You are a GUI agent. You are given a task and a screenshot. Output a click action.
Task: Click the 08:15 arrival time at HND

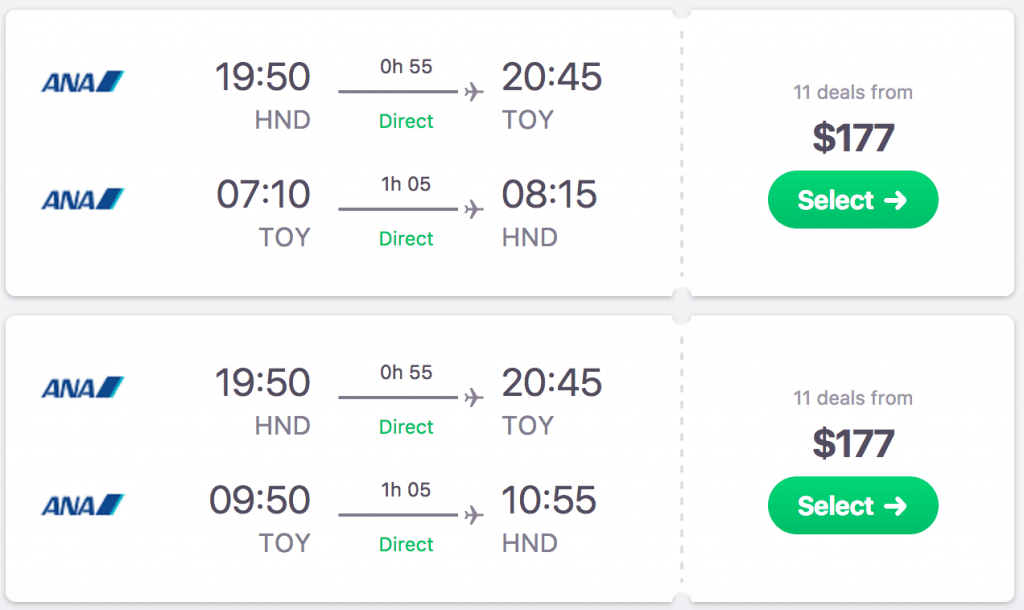pyautogui.click(x=549, y=194)
